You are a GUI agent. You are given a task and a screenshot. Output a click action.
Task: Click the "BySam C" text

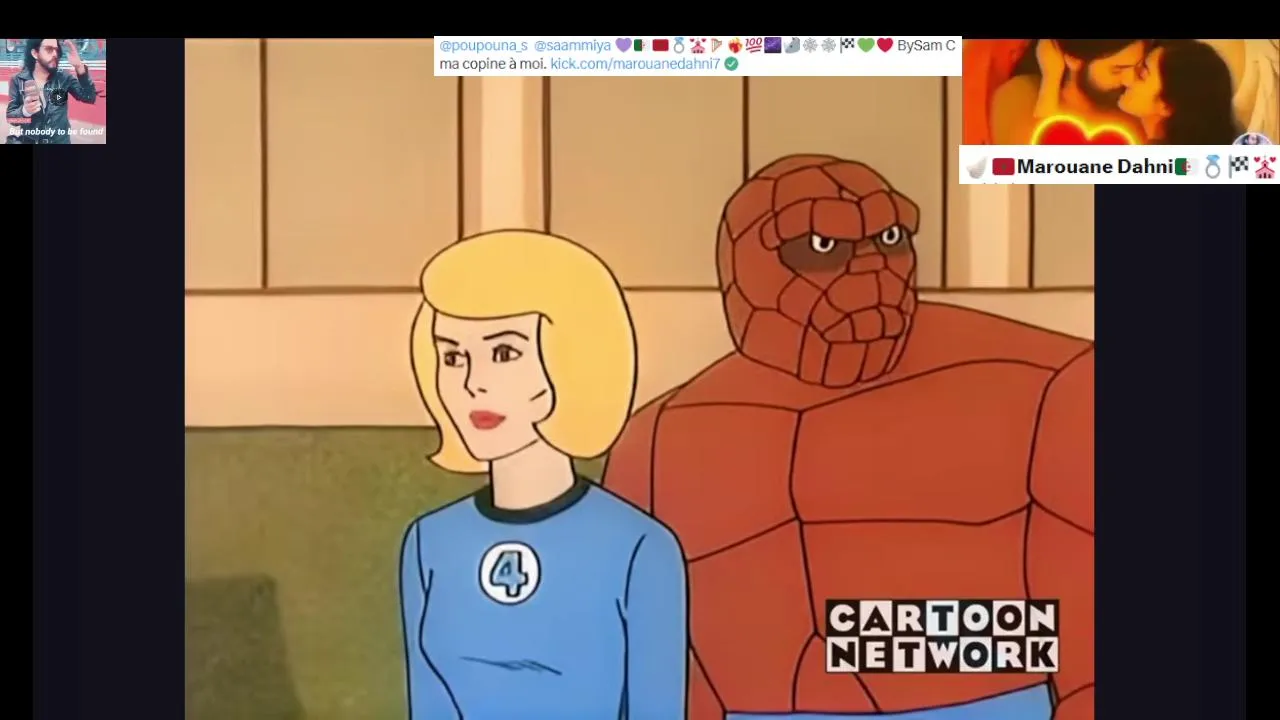click(926, 46)
